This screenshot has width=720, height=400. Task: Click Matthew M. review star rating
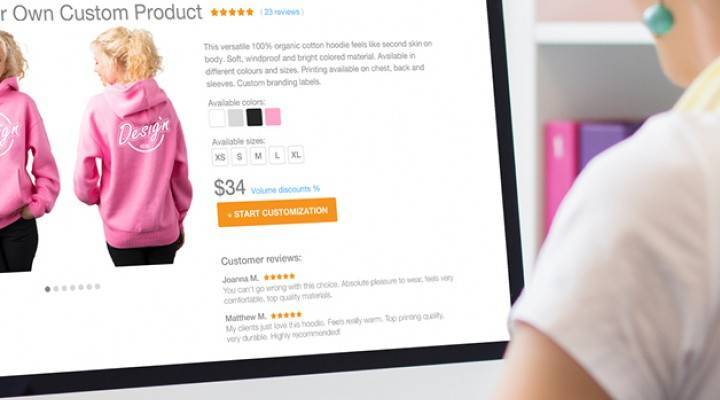[x=287, y=315]
